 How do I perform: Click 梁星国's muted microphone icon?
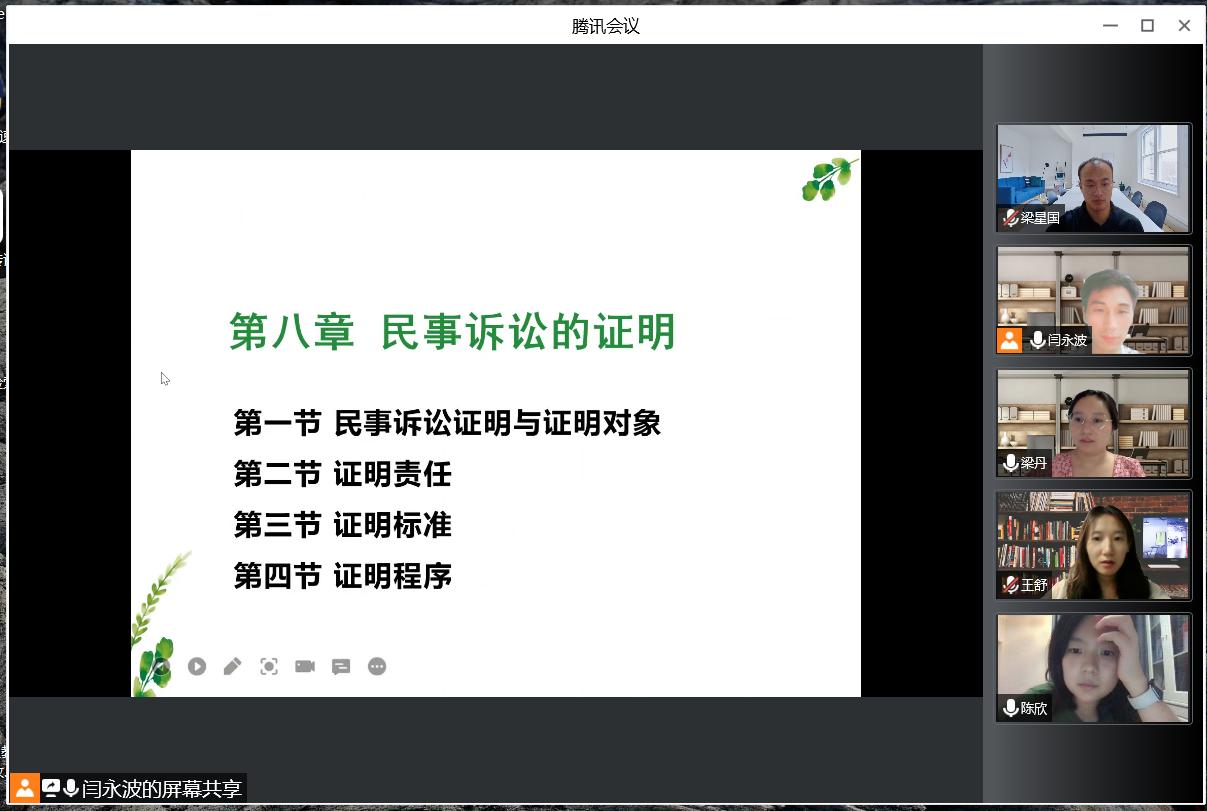pos(1011,218)
